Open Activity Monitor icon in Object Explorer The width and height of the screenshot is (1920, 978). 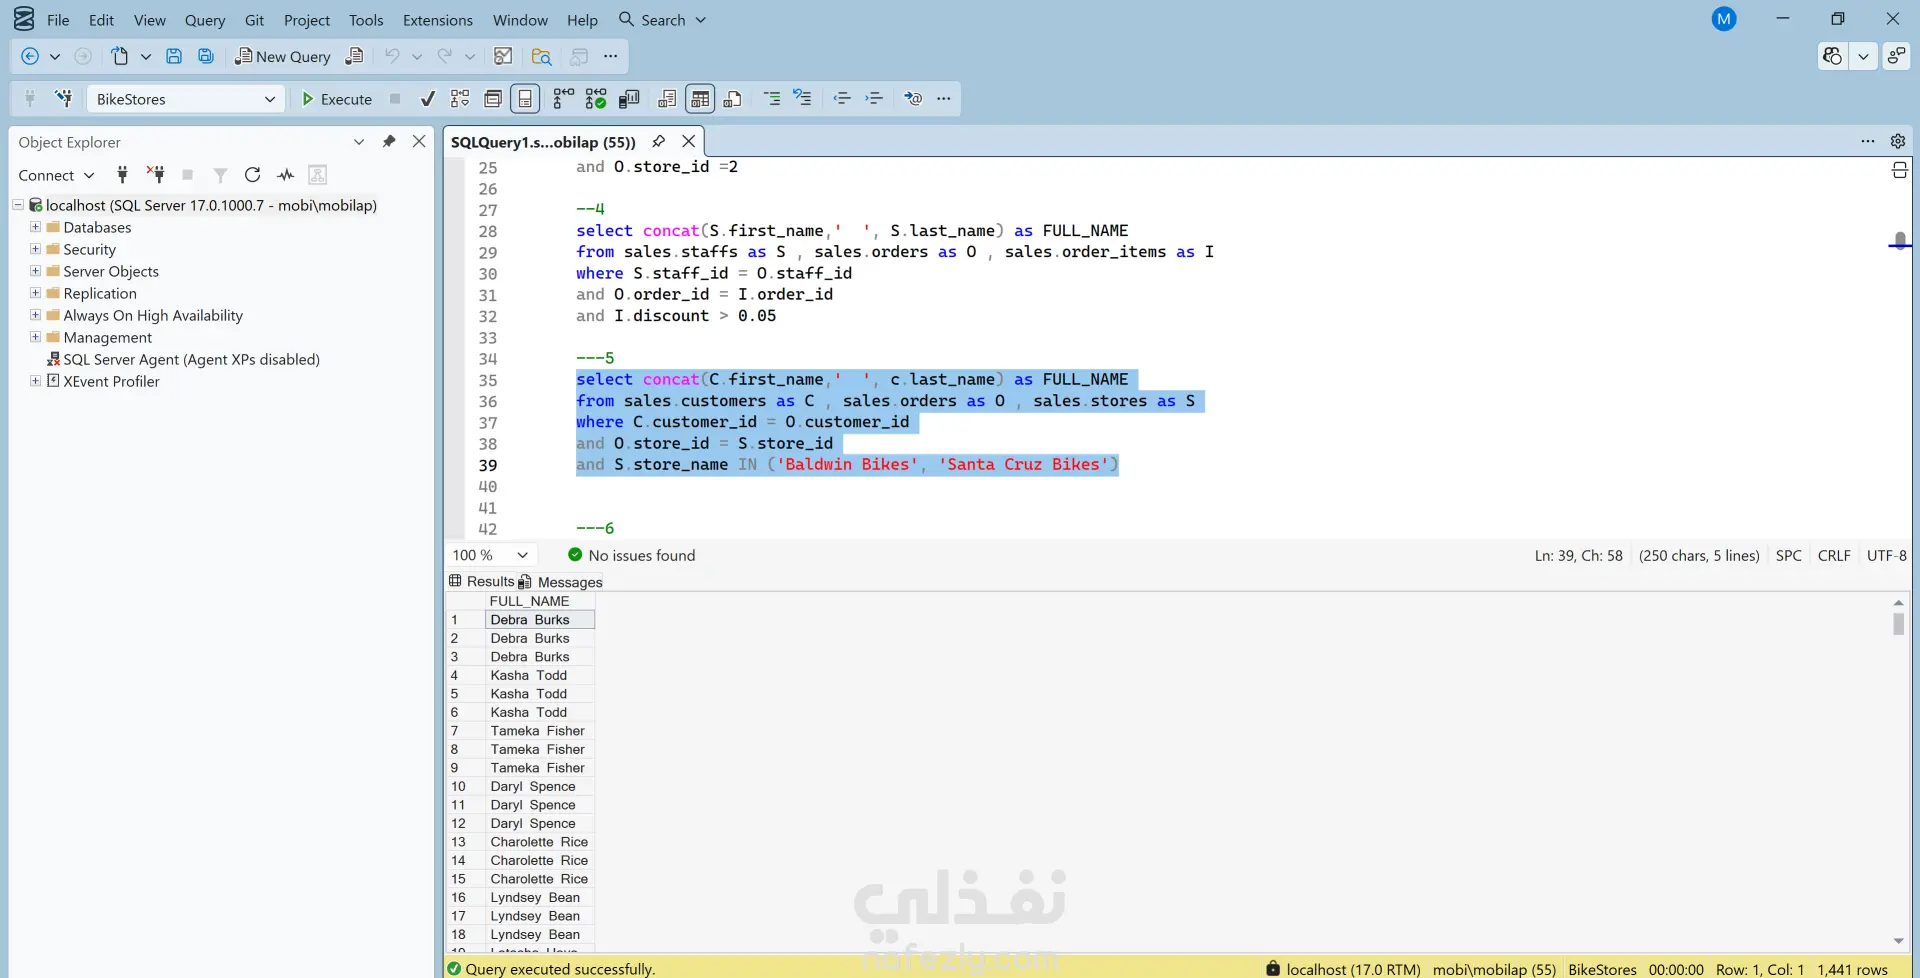click(286, 175)
